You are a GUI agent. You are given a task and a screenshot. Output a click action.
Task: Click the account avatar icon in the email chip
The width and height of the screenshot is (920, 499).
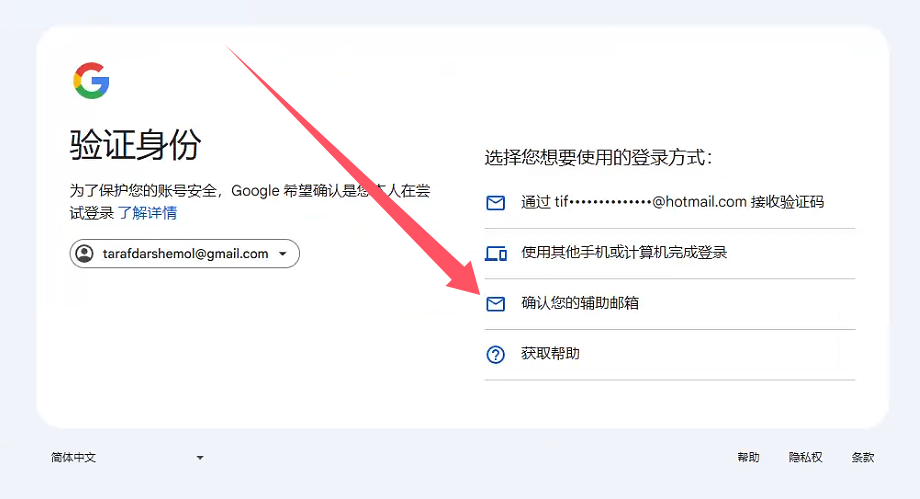85,254
